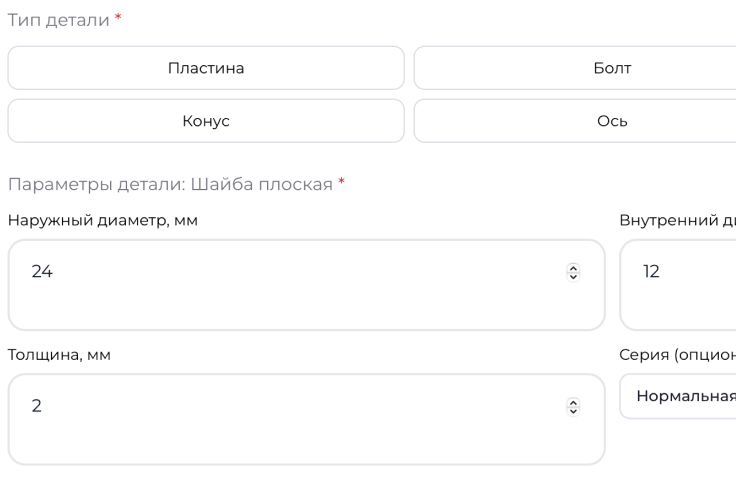Image resolution: width=736 pixels, height=478 pixels.
Task: Click the value 2 in thickness field
Action: point(37,406)
